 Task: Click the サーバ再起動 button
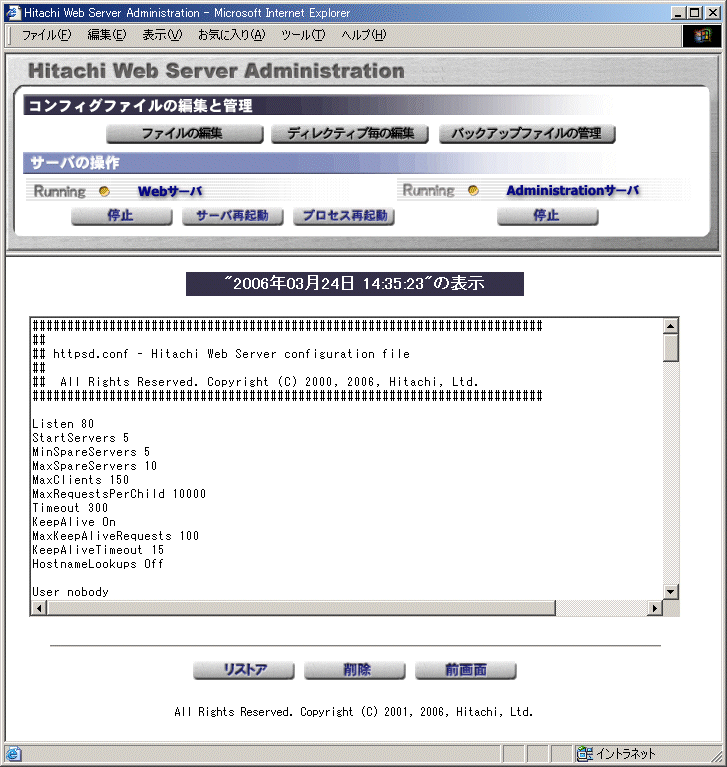233,216
